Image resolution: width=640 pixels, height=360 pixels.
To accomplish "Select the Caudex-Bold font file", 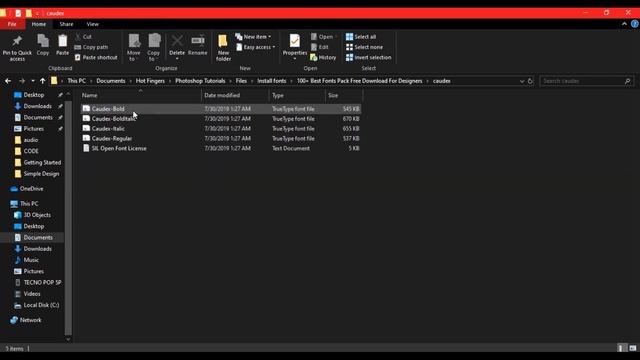I will pos(221,109).
